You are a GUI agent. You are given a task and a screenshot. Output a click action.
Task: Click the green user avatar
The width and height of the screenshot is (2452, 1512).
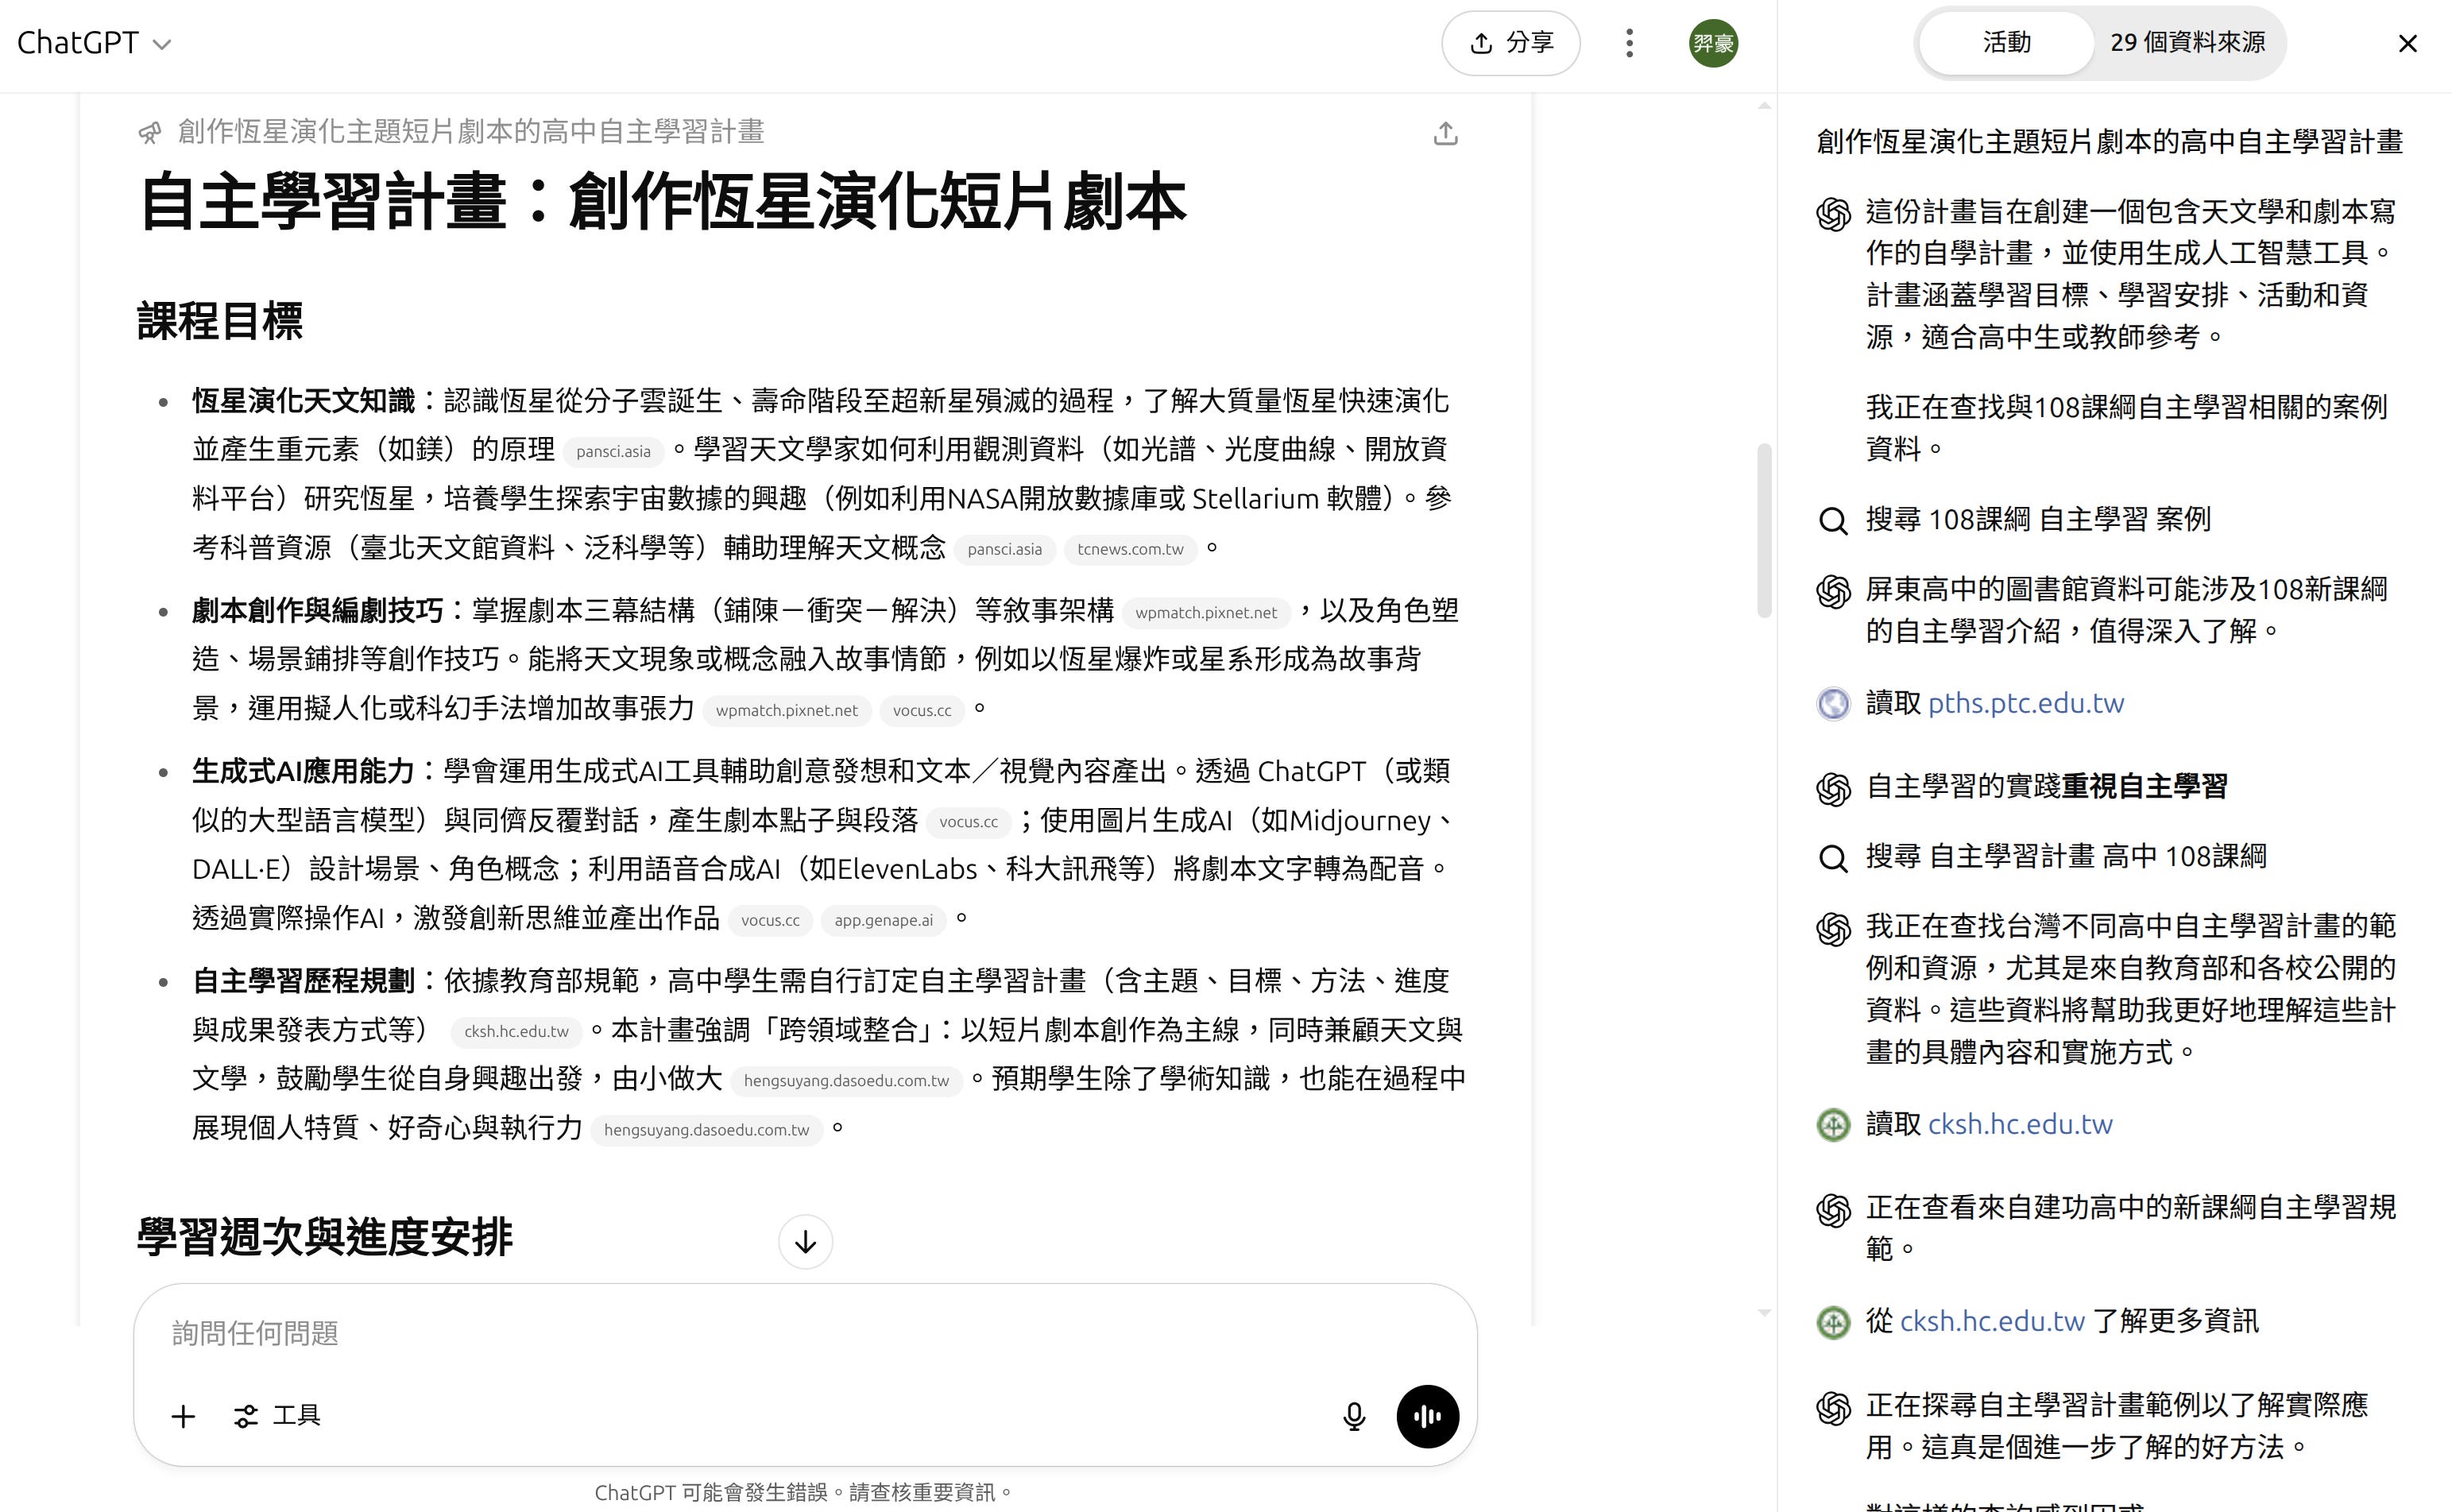coord(1713,43)
